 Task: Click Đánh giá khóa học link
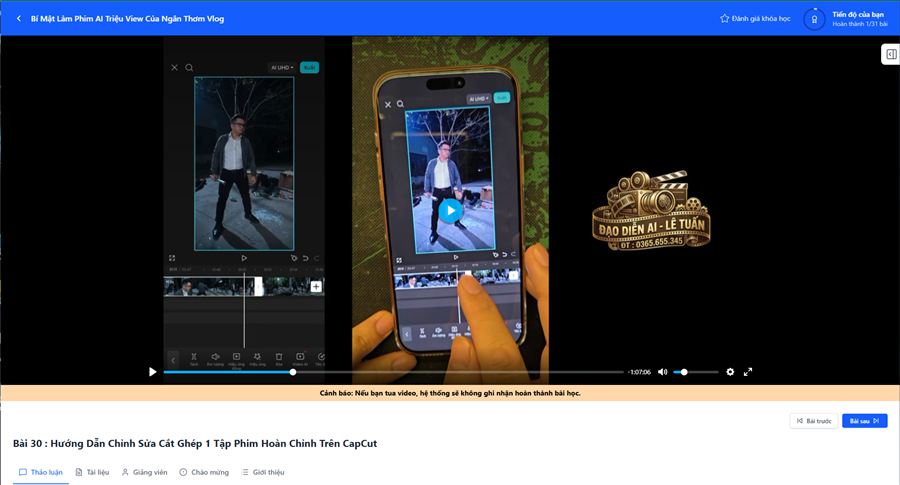[x=761, y=18]
